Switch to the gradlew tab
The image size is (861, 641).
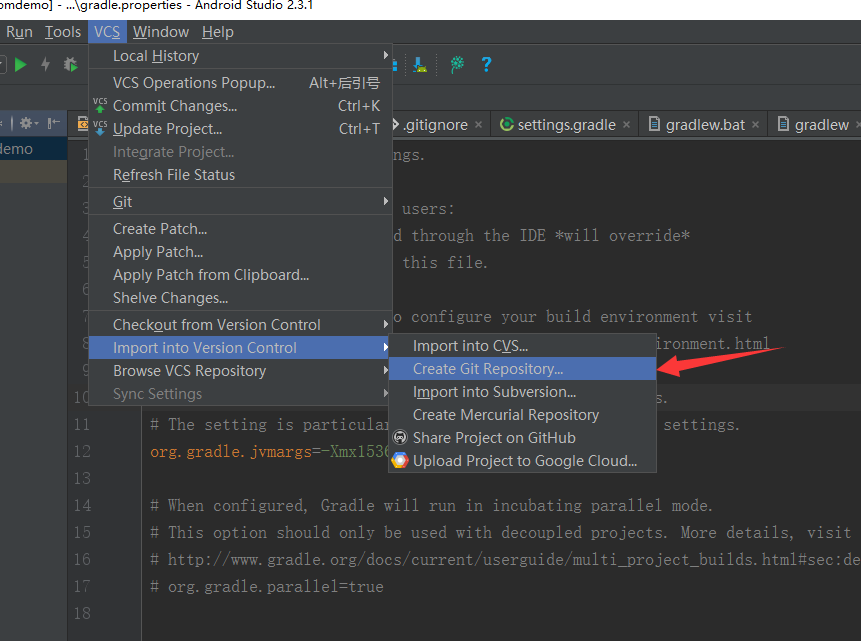tap(821, 125)
